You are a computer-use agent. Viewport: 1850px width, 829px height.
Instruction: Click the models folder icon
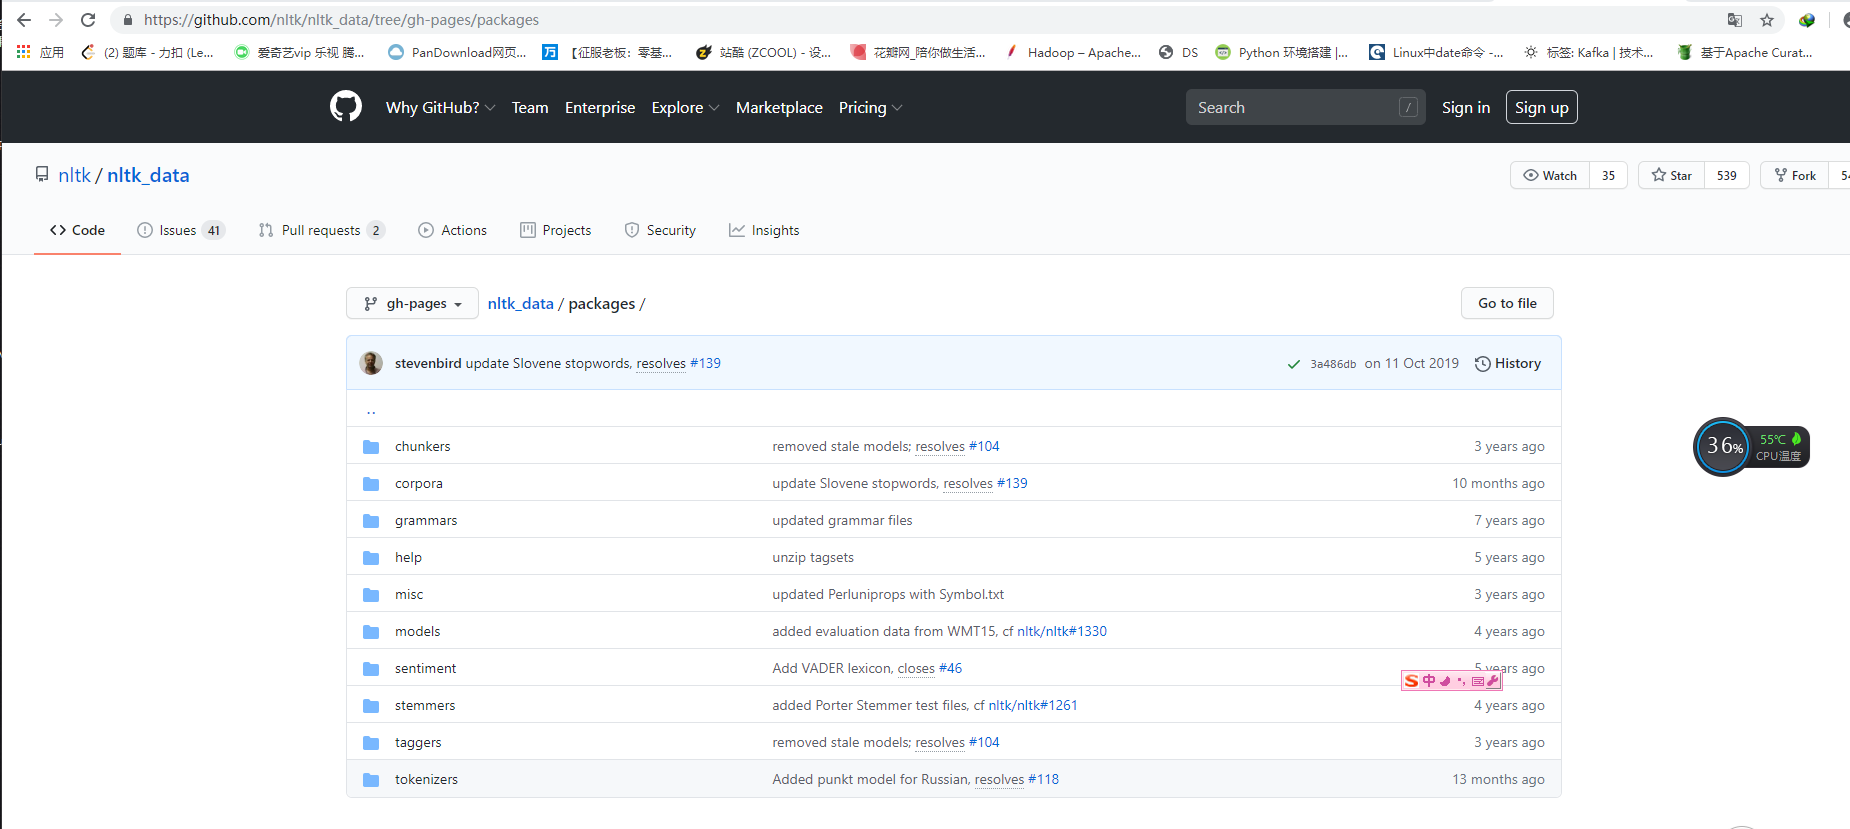[371, 632]
